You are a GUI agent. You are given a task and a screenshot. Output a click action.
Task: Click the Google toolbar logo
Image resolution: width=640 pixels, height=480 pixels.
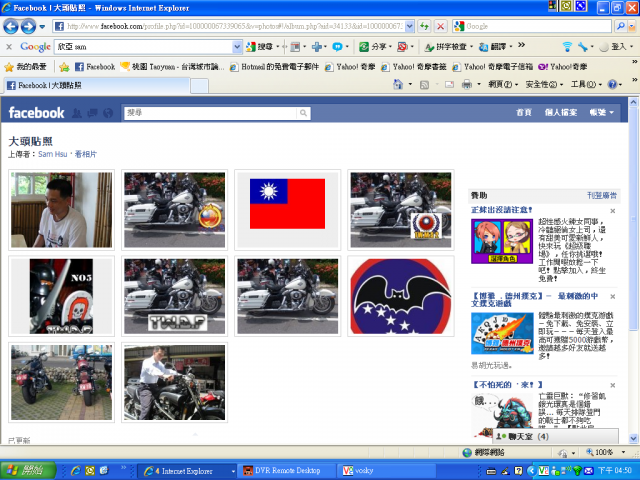(36, 47)
